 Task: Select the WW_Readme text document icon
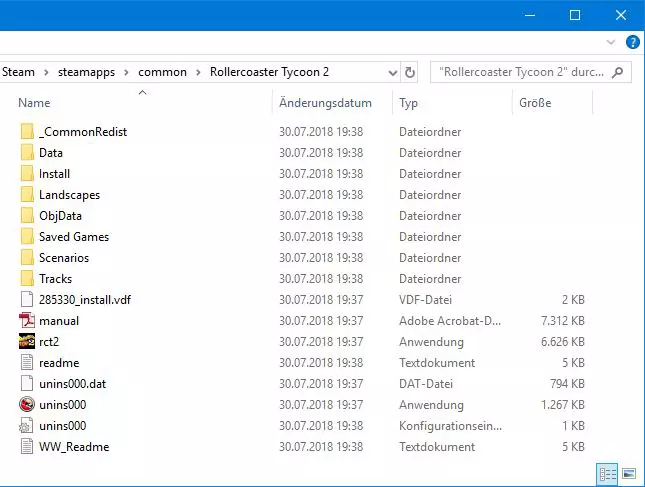(27, 446)
